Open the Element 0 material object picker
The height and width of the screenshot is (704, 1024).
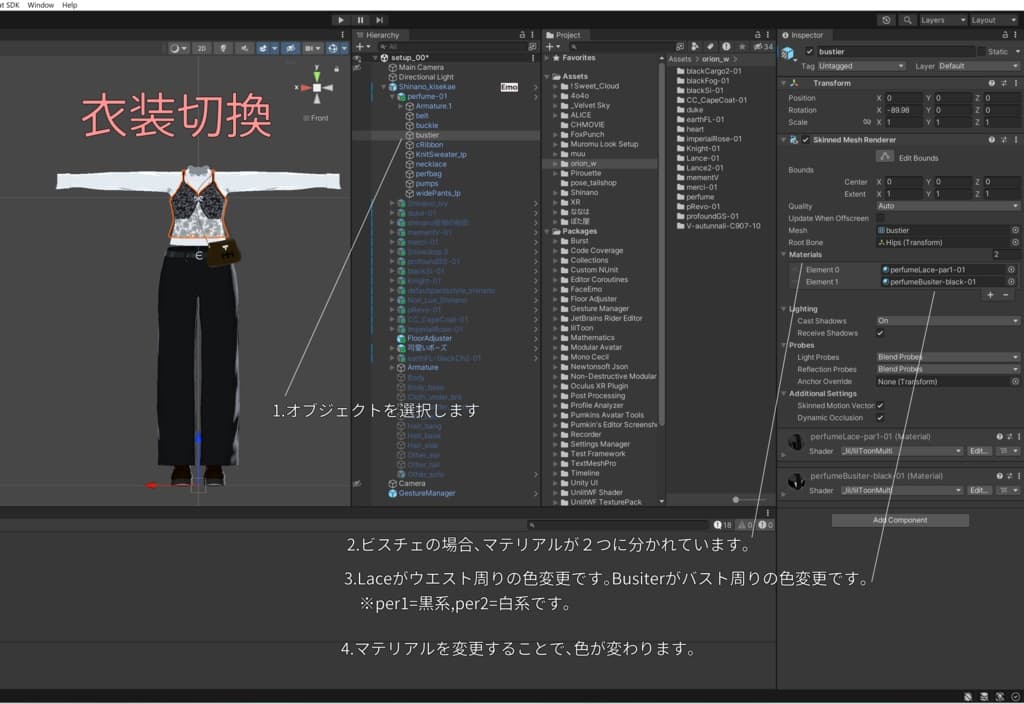(x=1010, y=268)
